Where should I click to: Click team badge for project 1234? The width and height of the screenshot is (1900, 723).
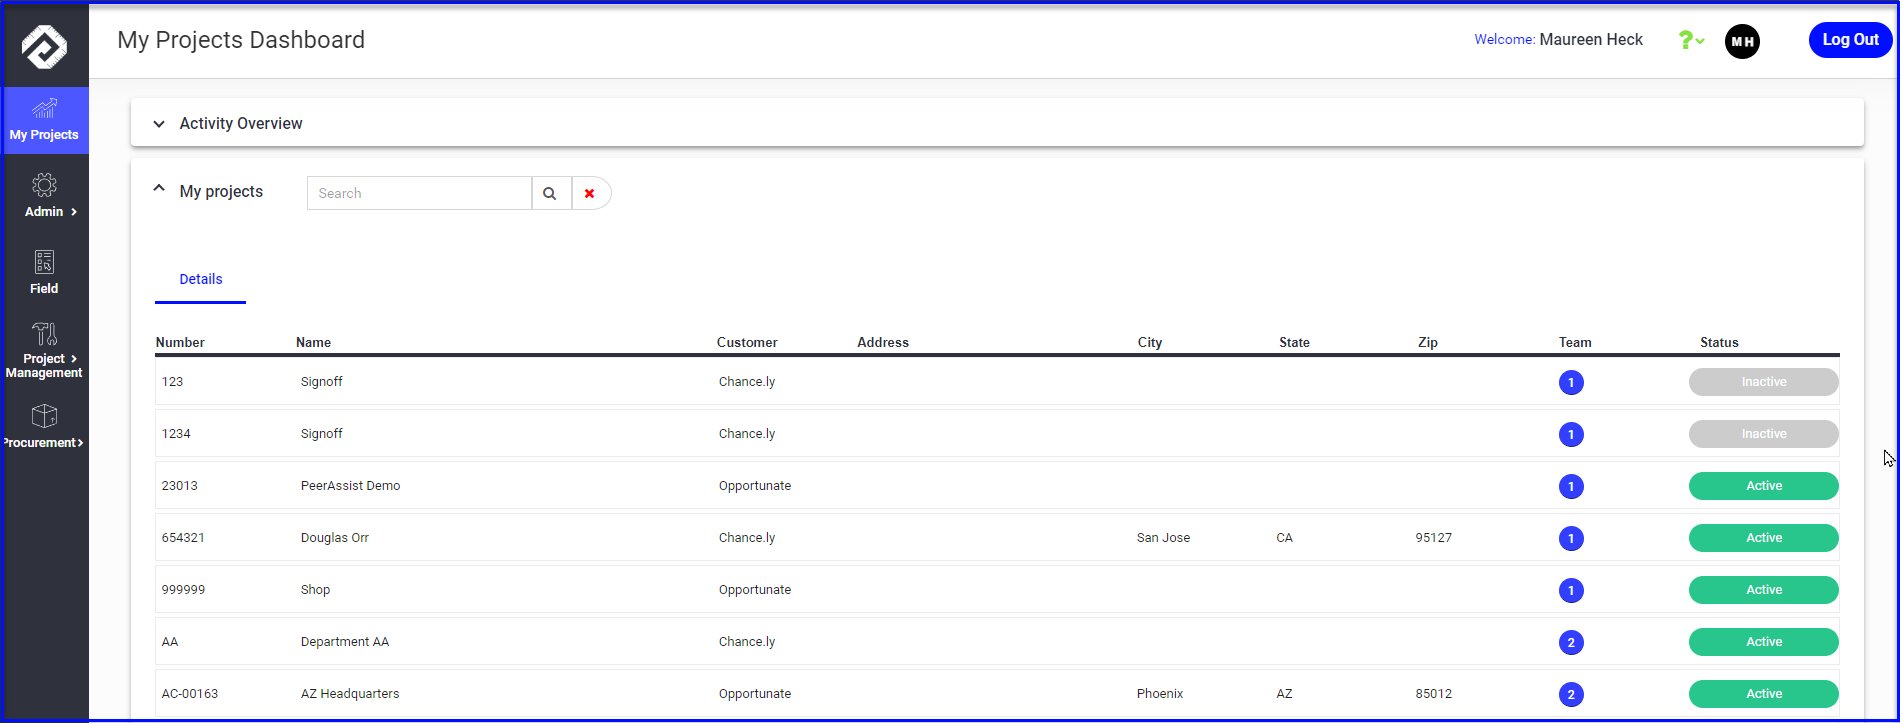click(x=1571, y=434)
